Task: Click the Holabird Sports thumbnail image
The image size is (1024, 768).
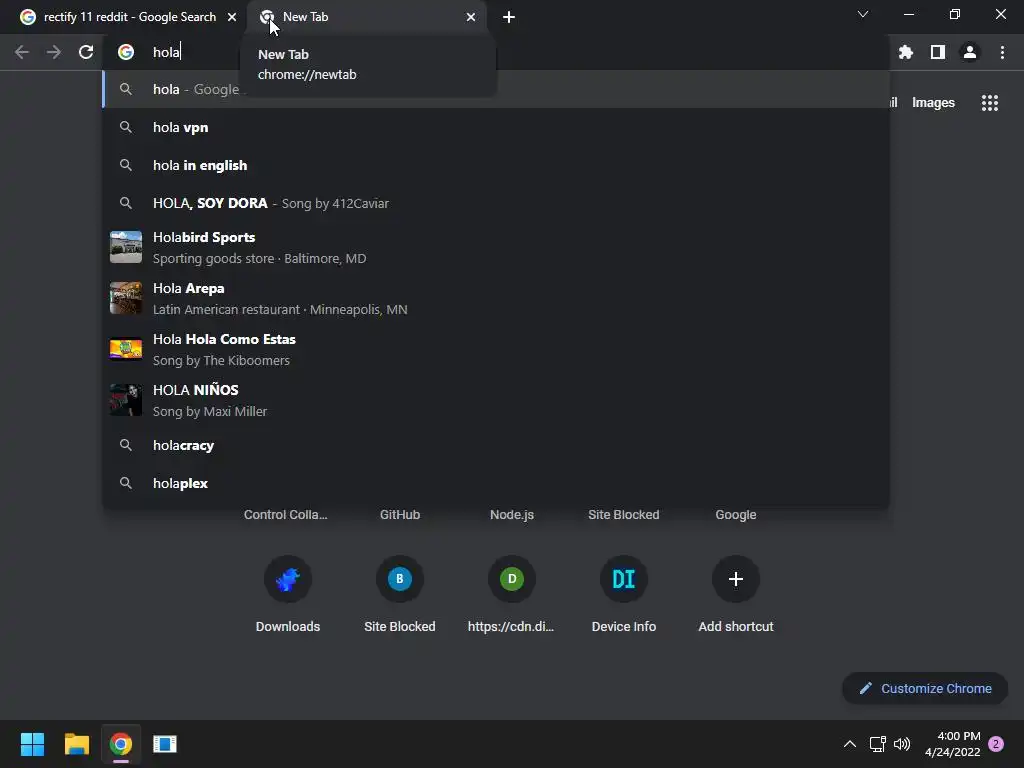Action: (x=126, y=247)
